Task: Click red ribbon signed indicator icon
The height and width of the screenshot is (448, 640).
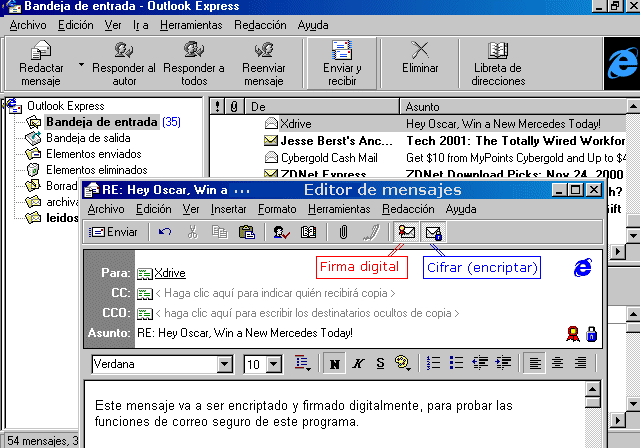Action: (573, 334)
